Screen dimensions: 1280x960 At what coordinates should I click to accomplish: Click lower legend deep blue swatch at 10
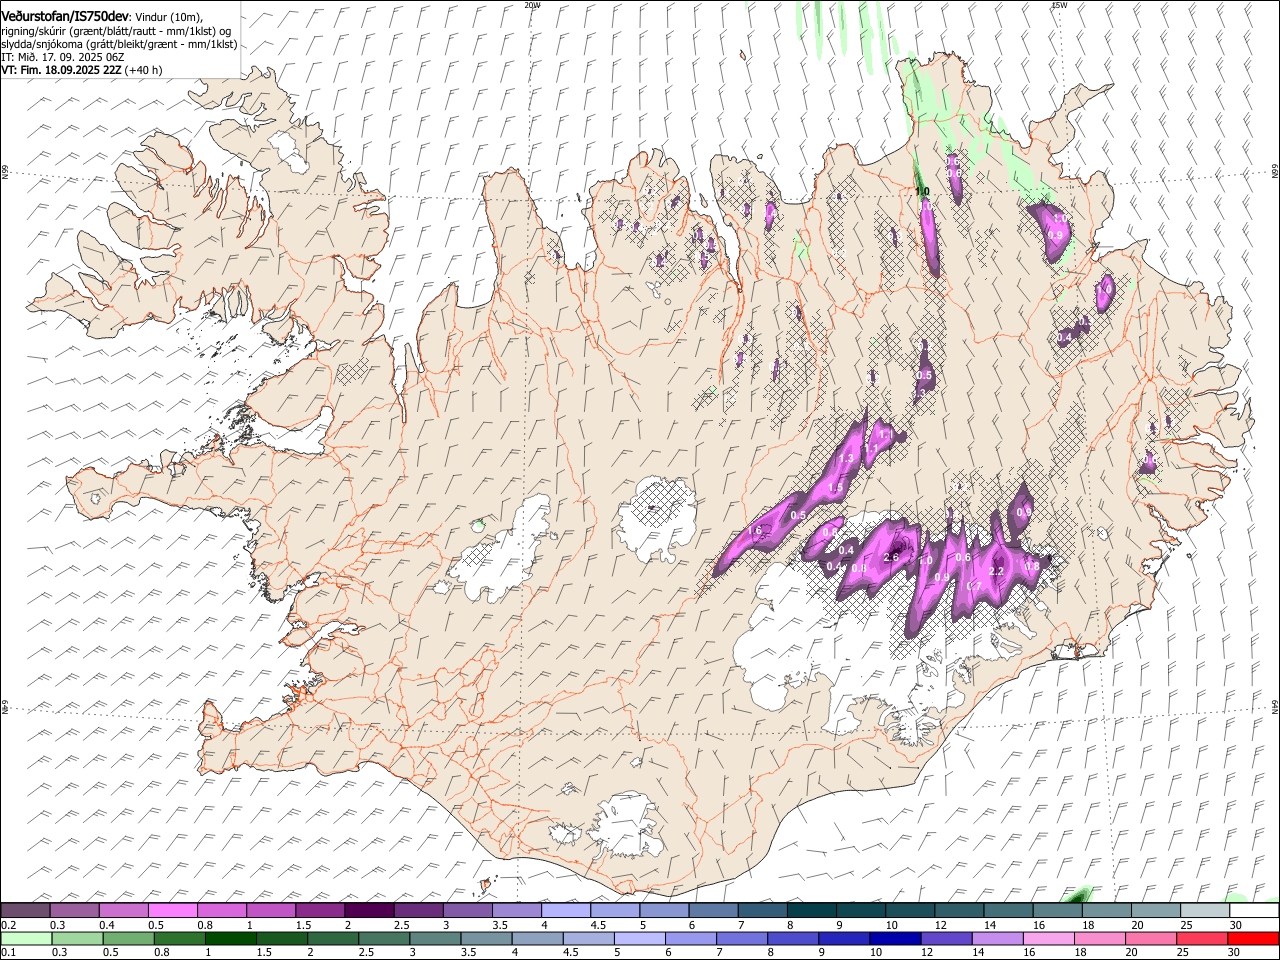[x=896, y=938]
